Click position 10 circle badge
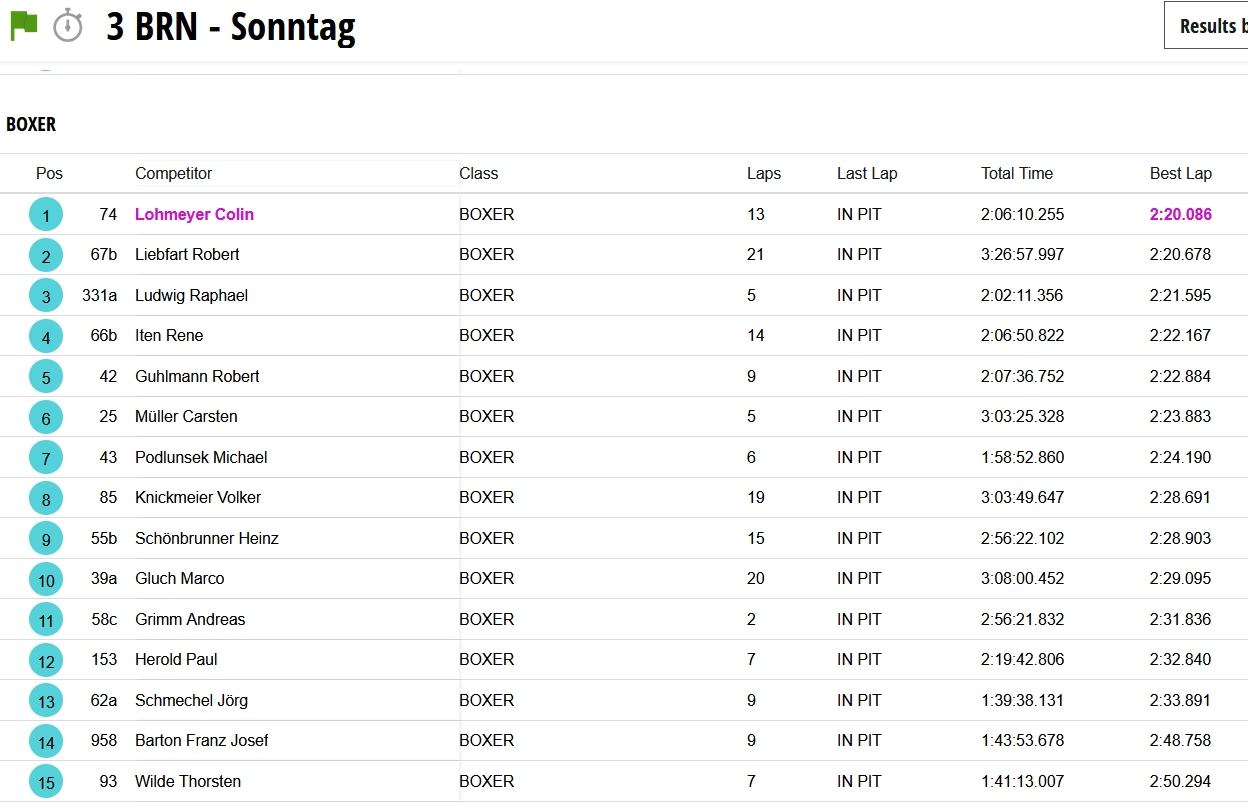Screen dimensions: 1248x803 coord(46,579)
